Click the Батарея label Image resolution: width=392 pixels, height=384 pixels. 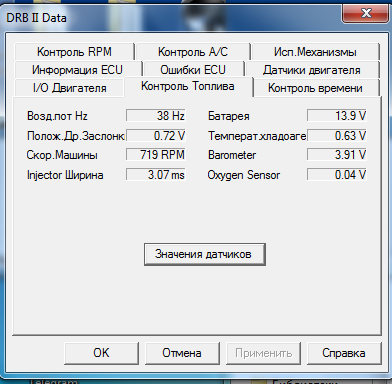[x=229, y=116]
